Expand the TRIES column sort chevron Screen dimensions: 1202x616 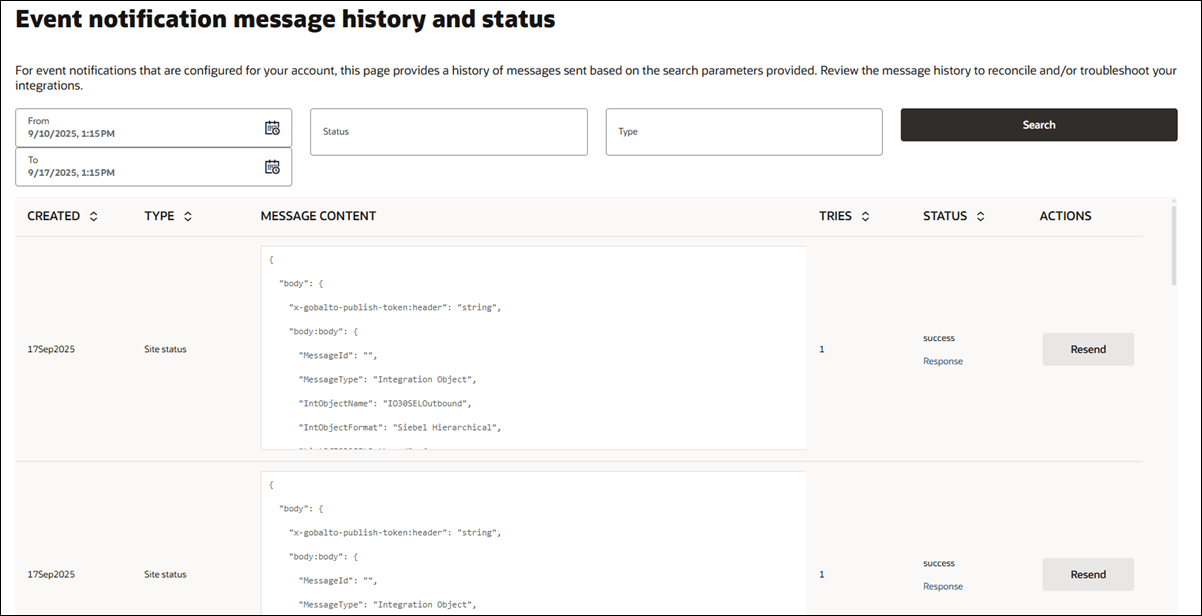866,215
